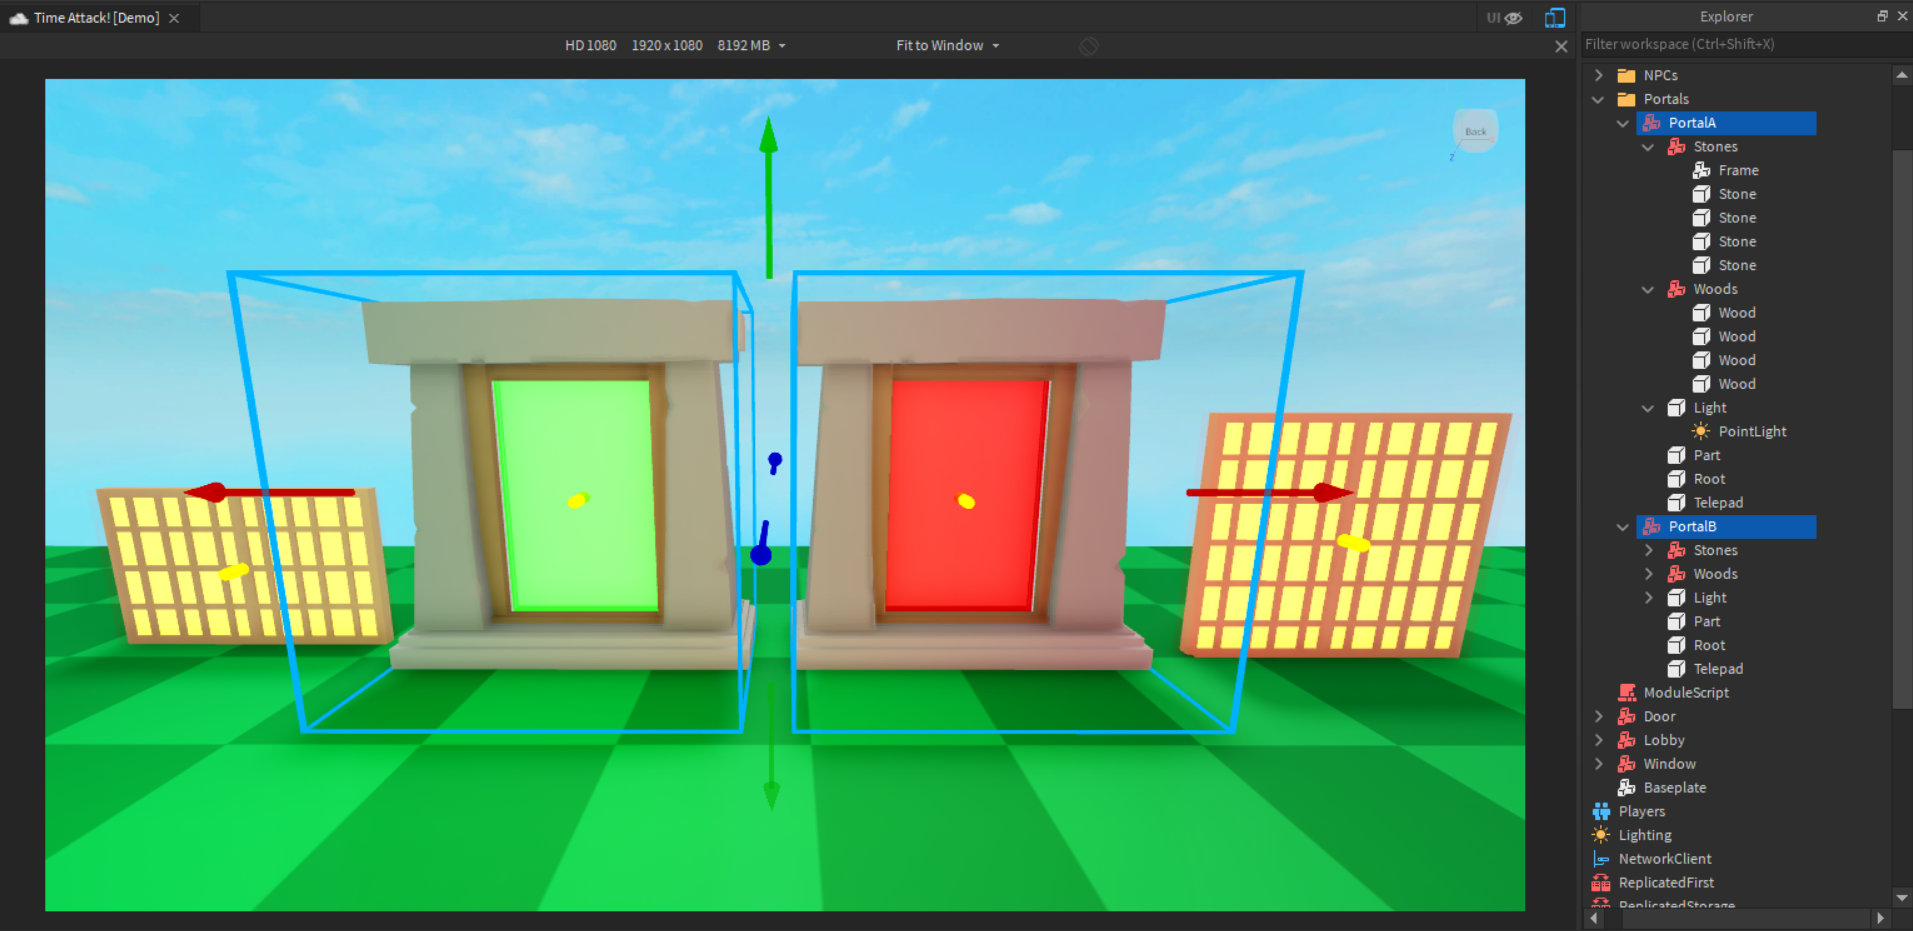The image size is (1913, 931).
Task: Click the Lobby model icon
Action: coord(1627,740)
